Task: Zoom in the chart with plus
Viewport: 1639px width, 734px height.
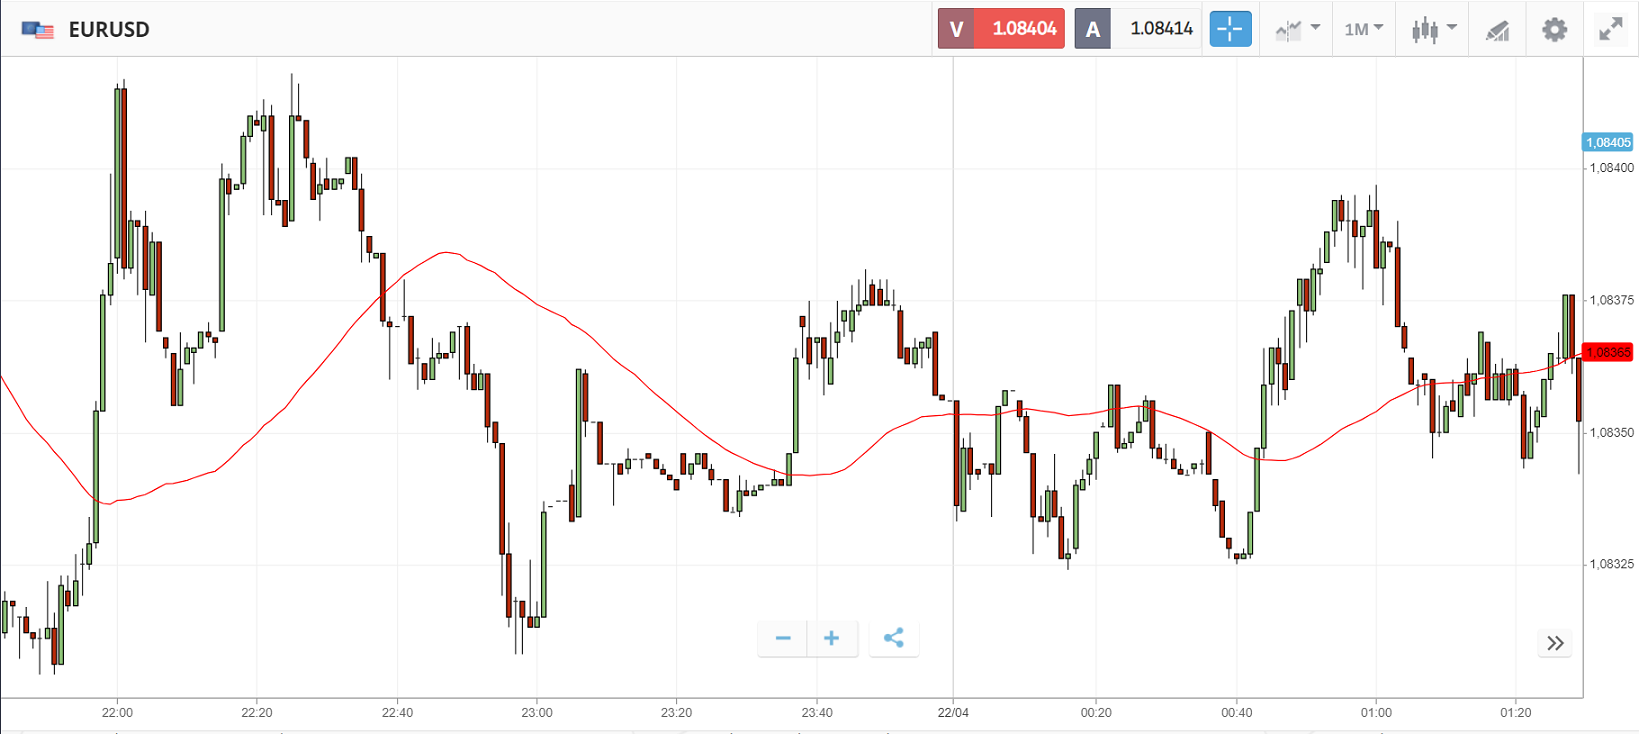Action: click(831, 638)
